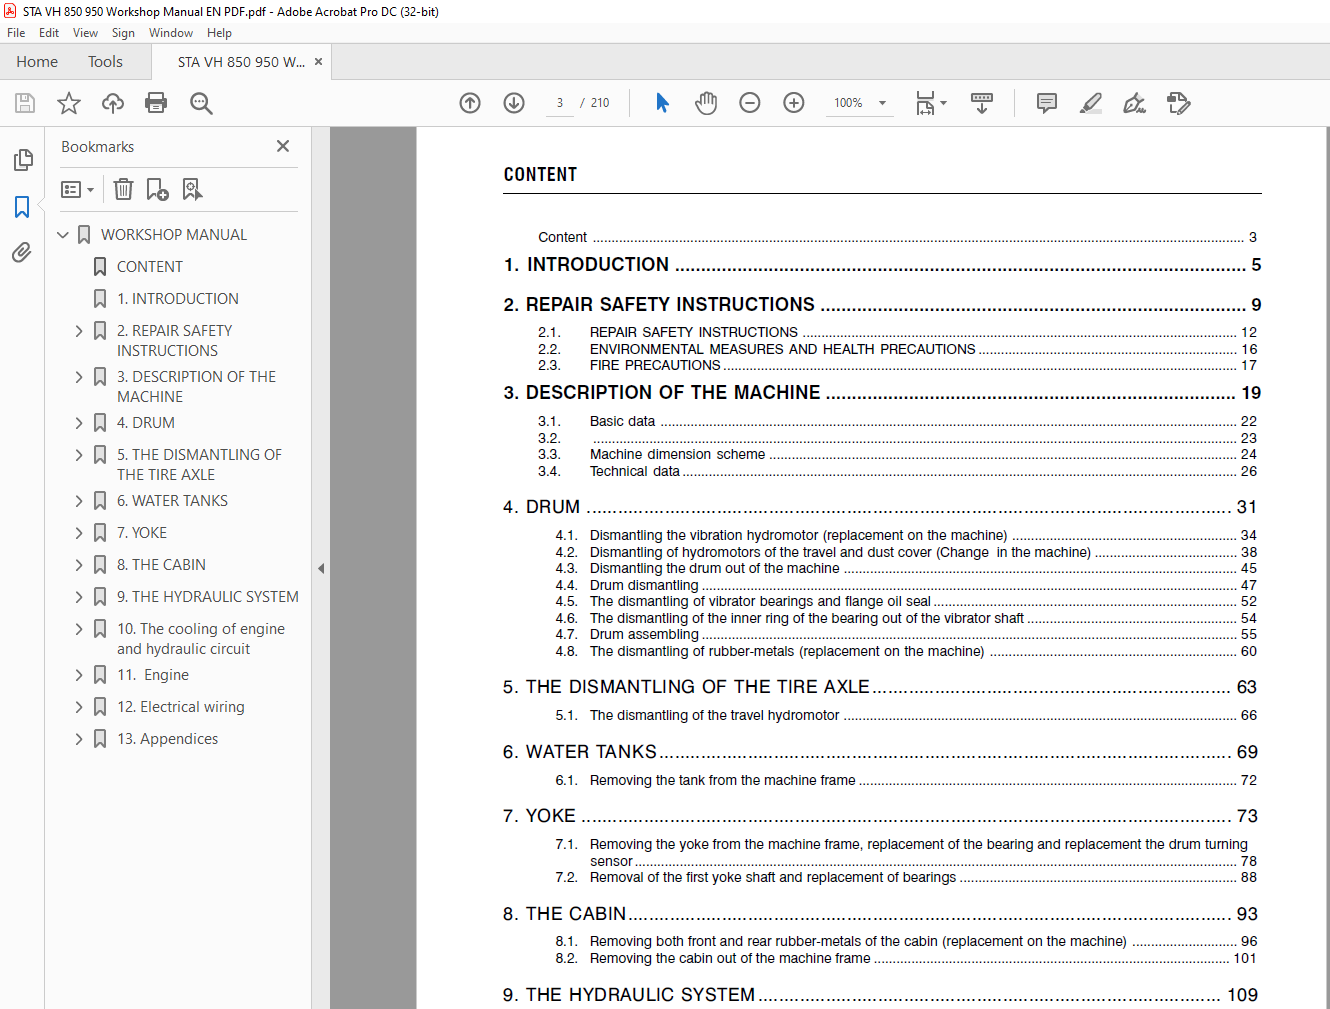Expand the 2. REPAIR SAFETY INSTRUCTIONS bookmark
The height and width of the screenshot is (1009, 1330).
tap(79, 331)
